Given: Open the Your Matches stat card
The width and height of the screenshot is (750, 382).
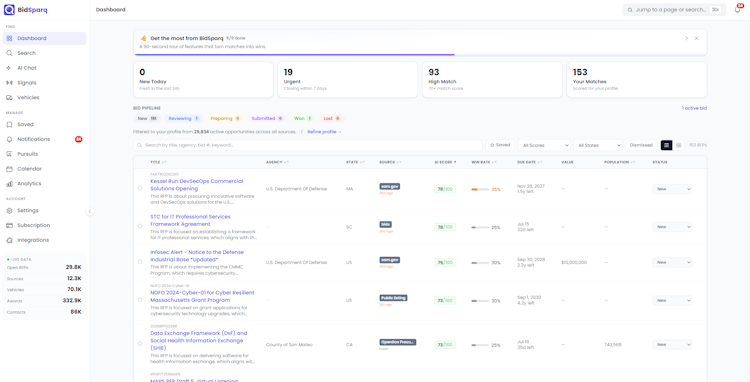Looking at the screenshot, I should (x=637, y=79).
